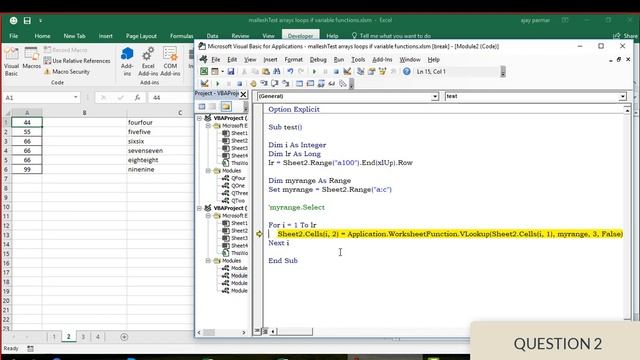Viewport: 640px width, 360px height.
Task: Click the Save icon in VBA Standard toolbar
Action: click(231, 71)
